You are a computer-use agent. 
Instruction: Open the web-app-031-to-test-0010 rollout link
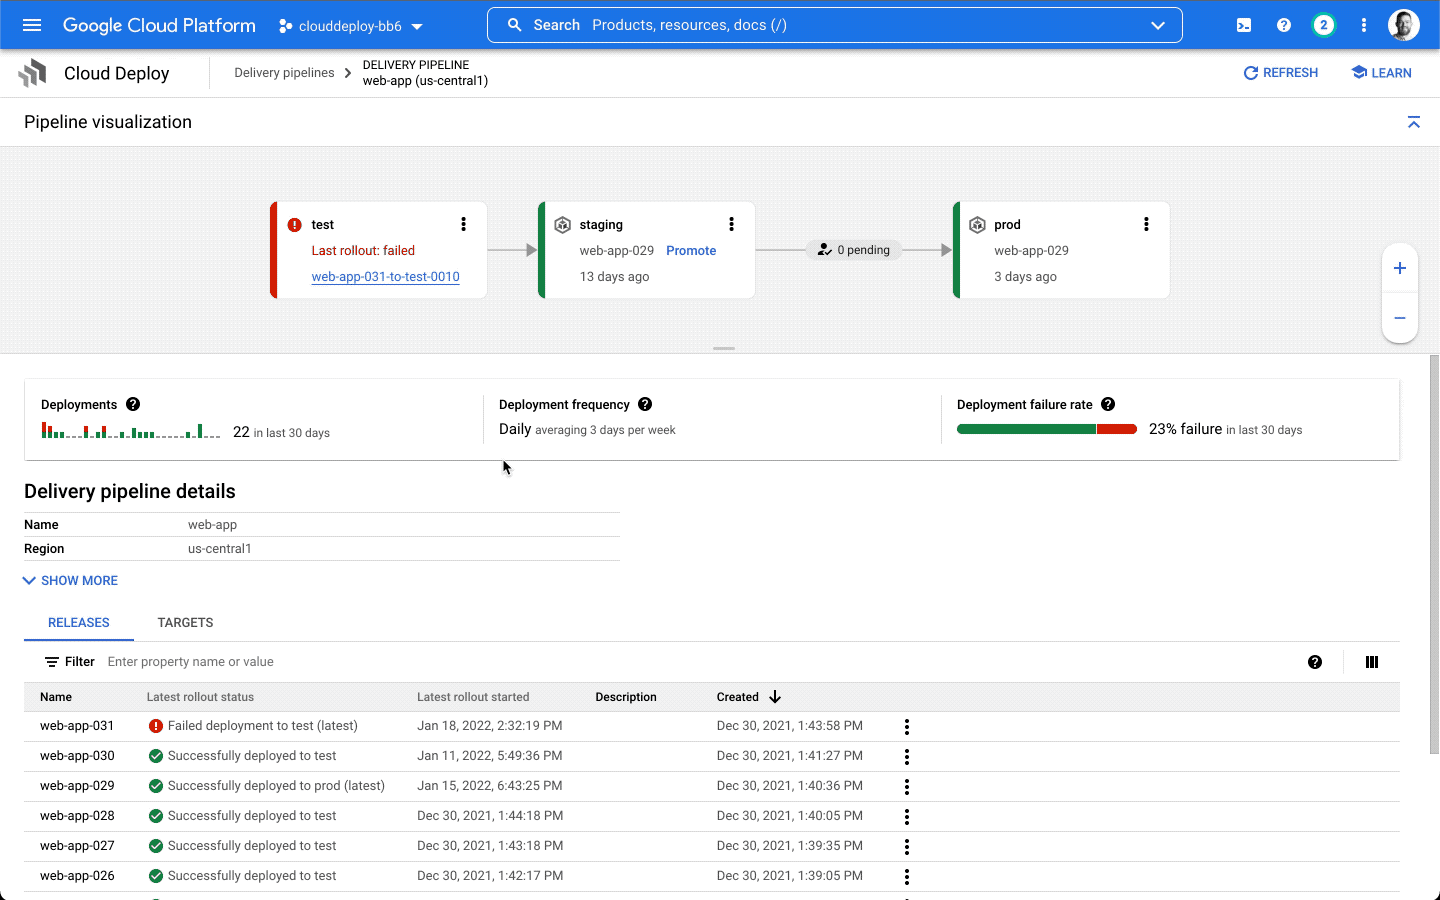pyautogui.click(x=385, y=277)
